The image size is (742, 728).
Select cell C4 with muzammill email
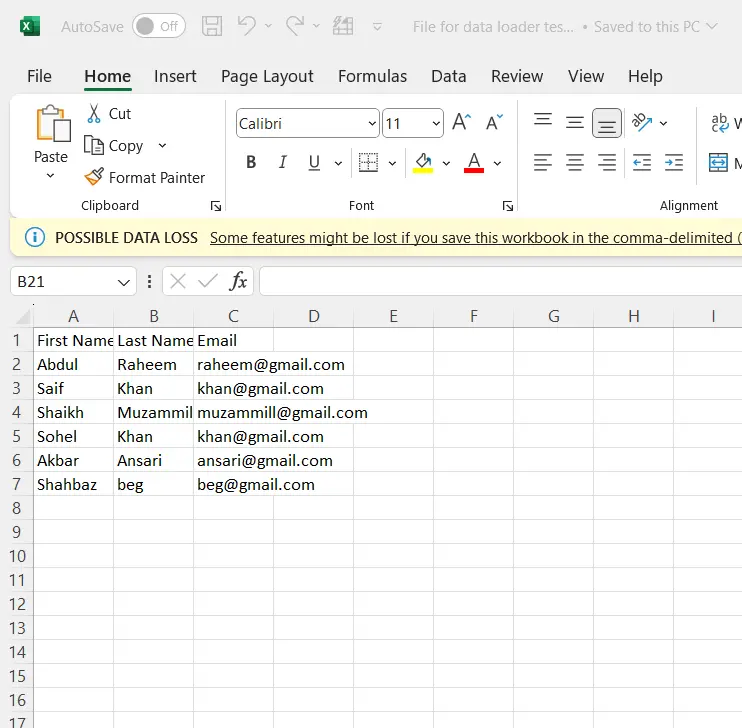(x=233, y=412)
